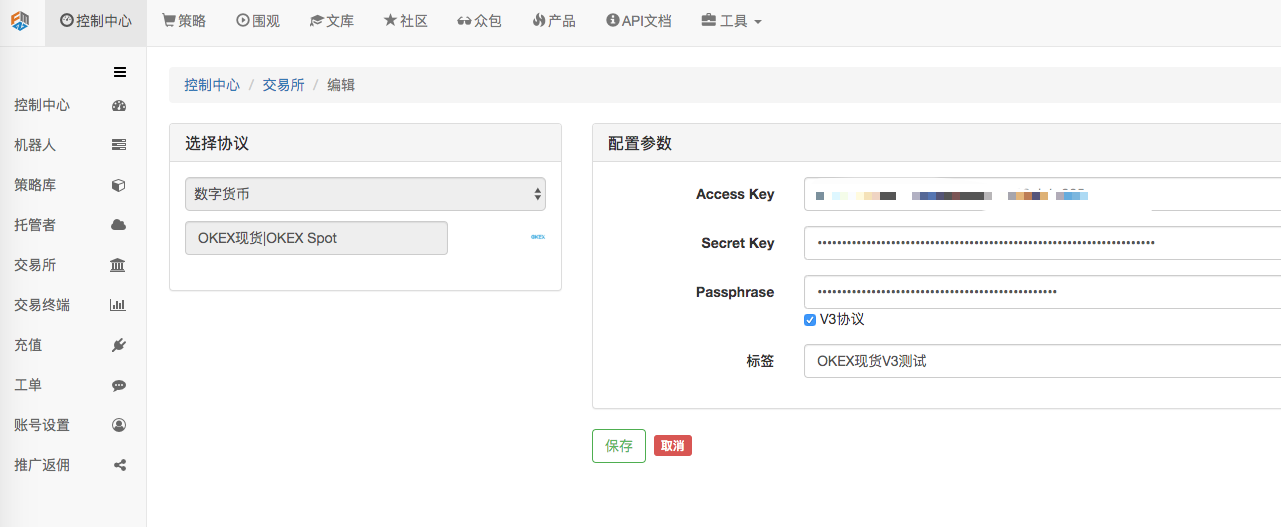Click the site logo icon in top-left
The width and height of the screenshot is (1281, 527).
point(20,21)
